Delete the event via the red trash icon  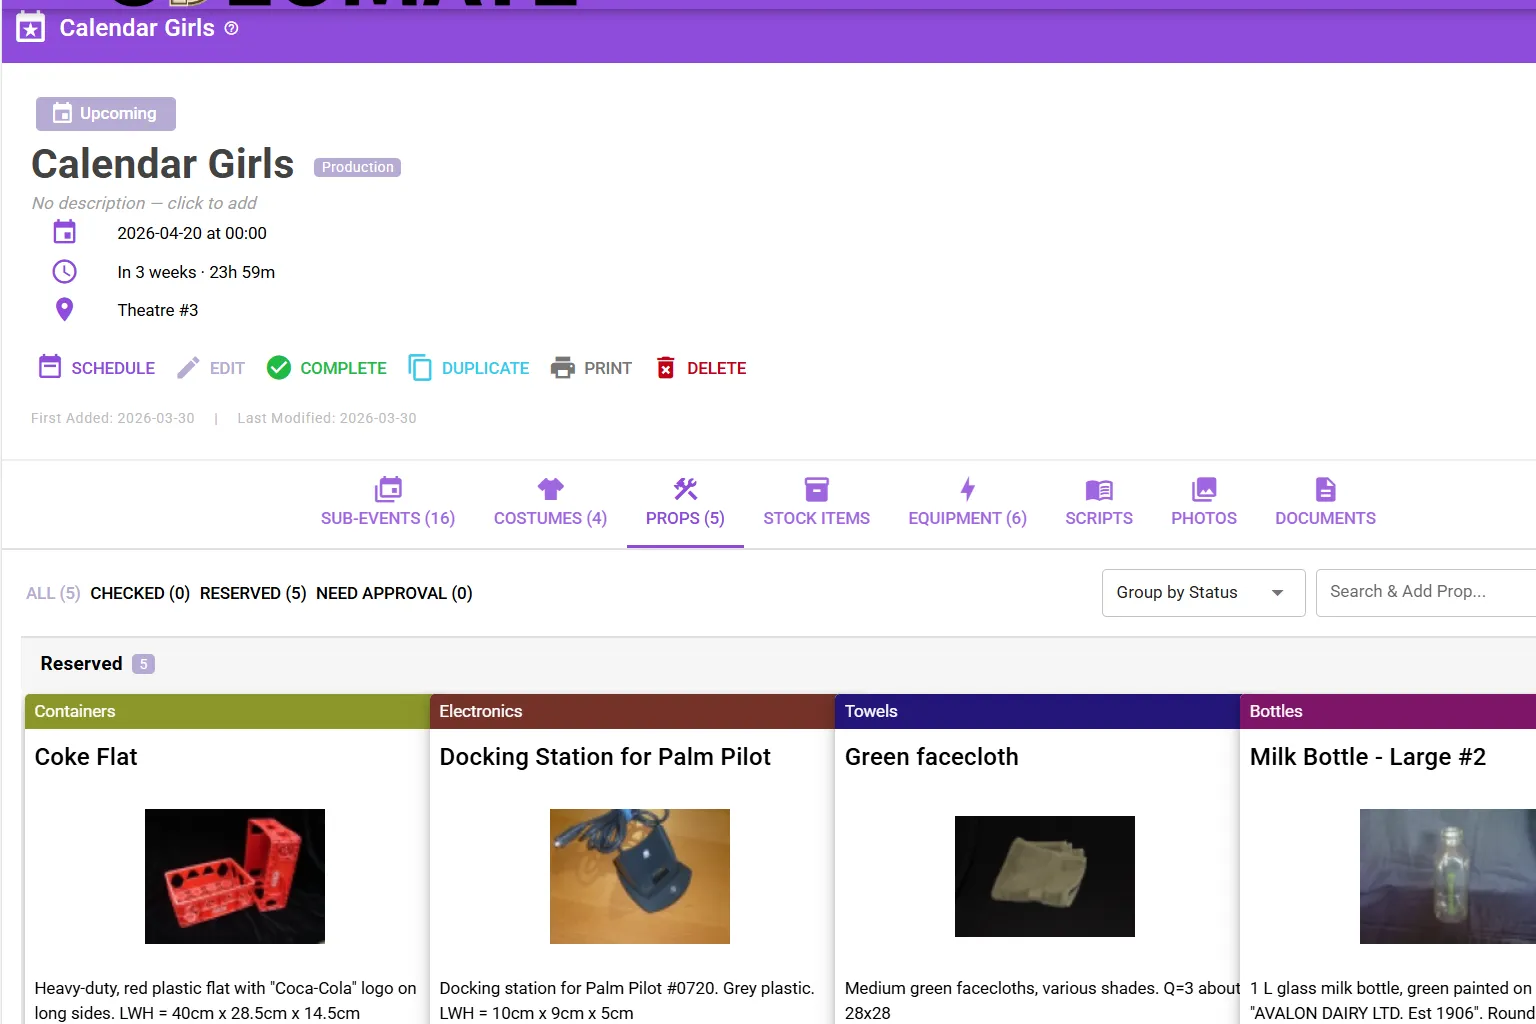click(x=665, y=367)
